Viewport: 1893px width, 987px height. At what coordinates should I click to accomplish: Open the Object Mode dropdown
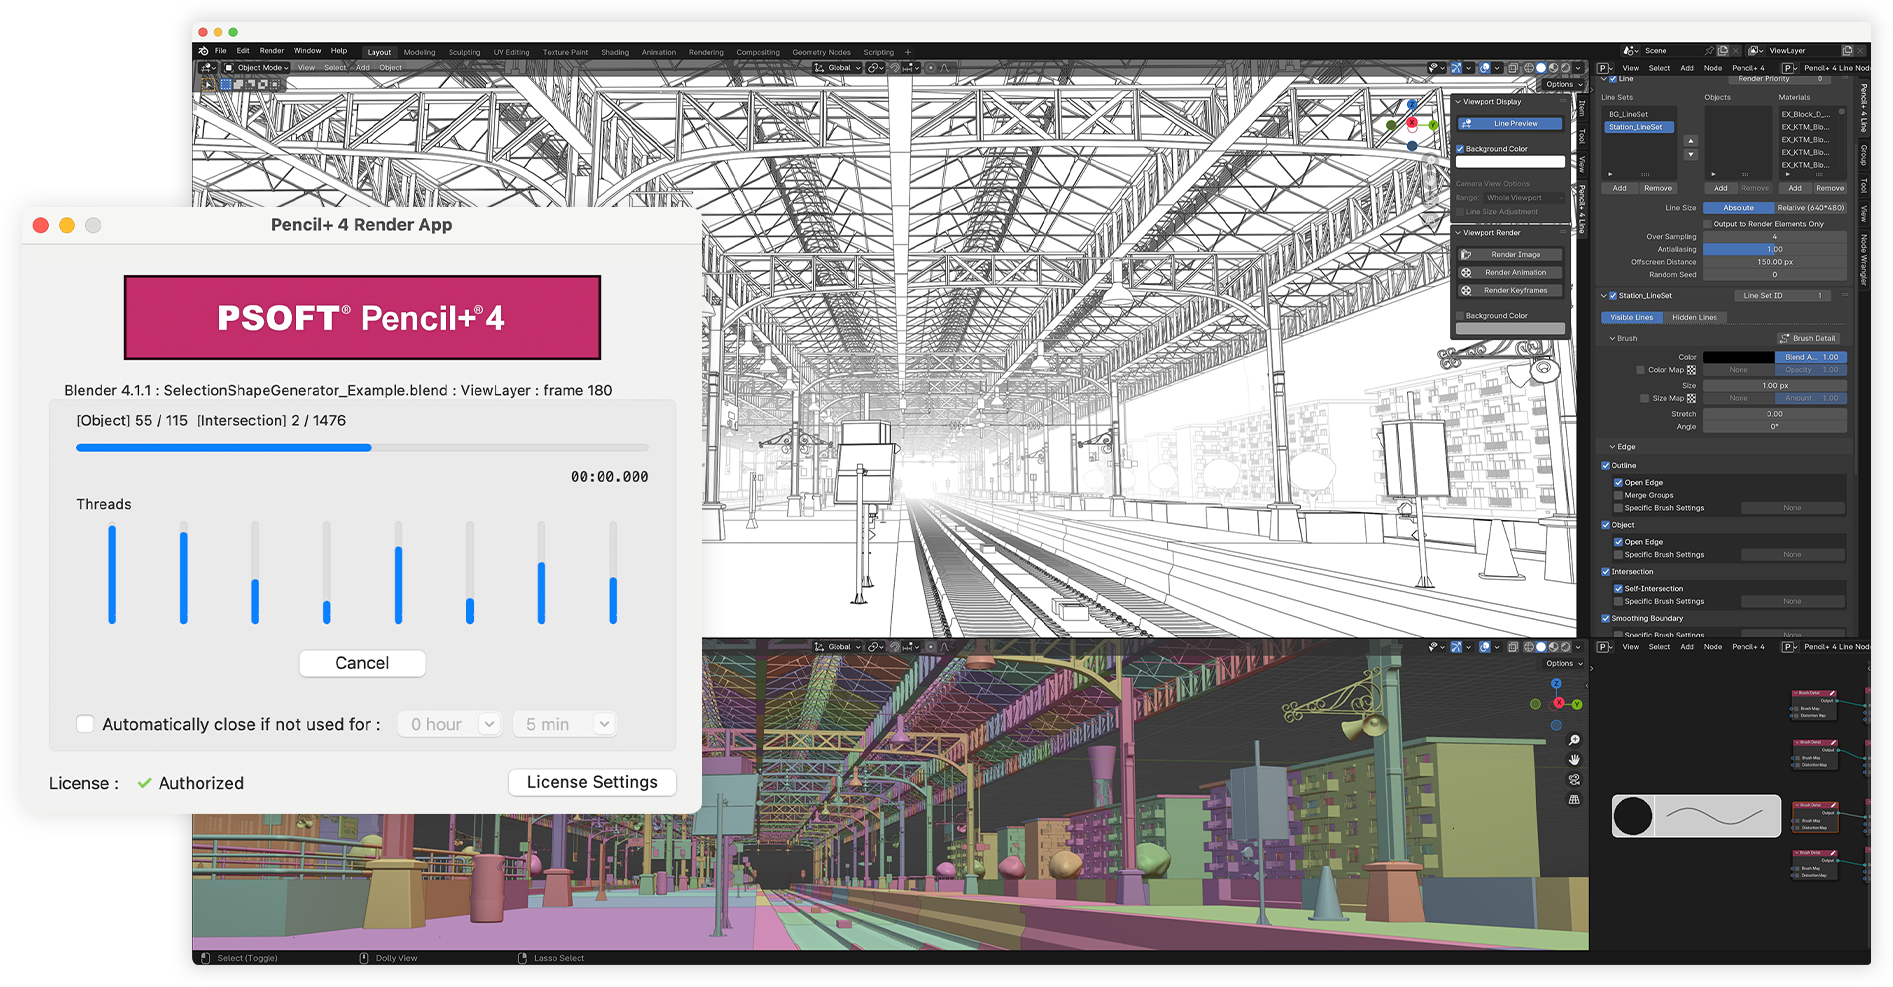pyautogui.click(x=257, y=68)
